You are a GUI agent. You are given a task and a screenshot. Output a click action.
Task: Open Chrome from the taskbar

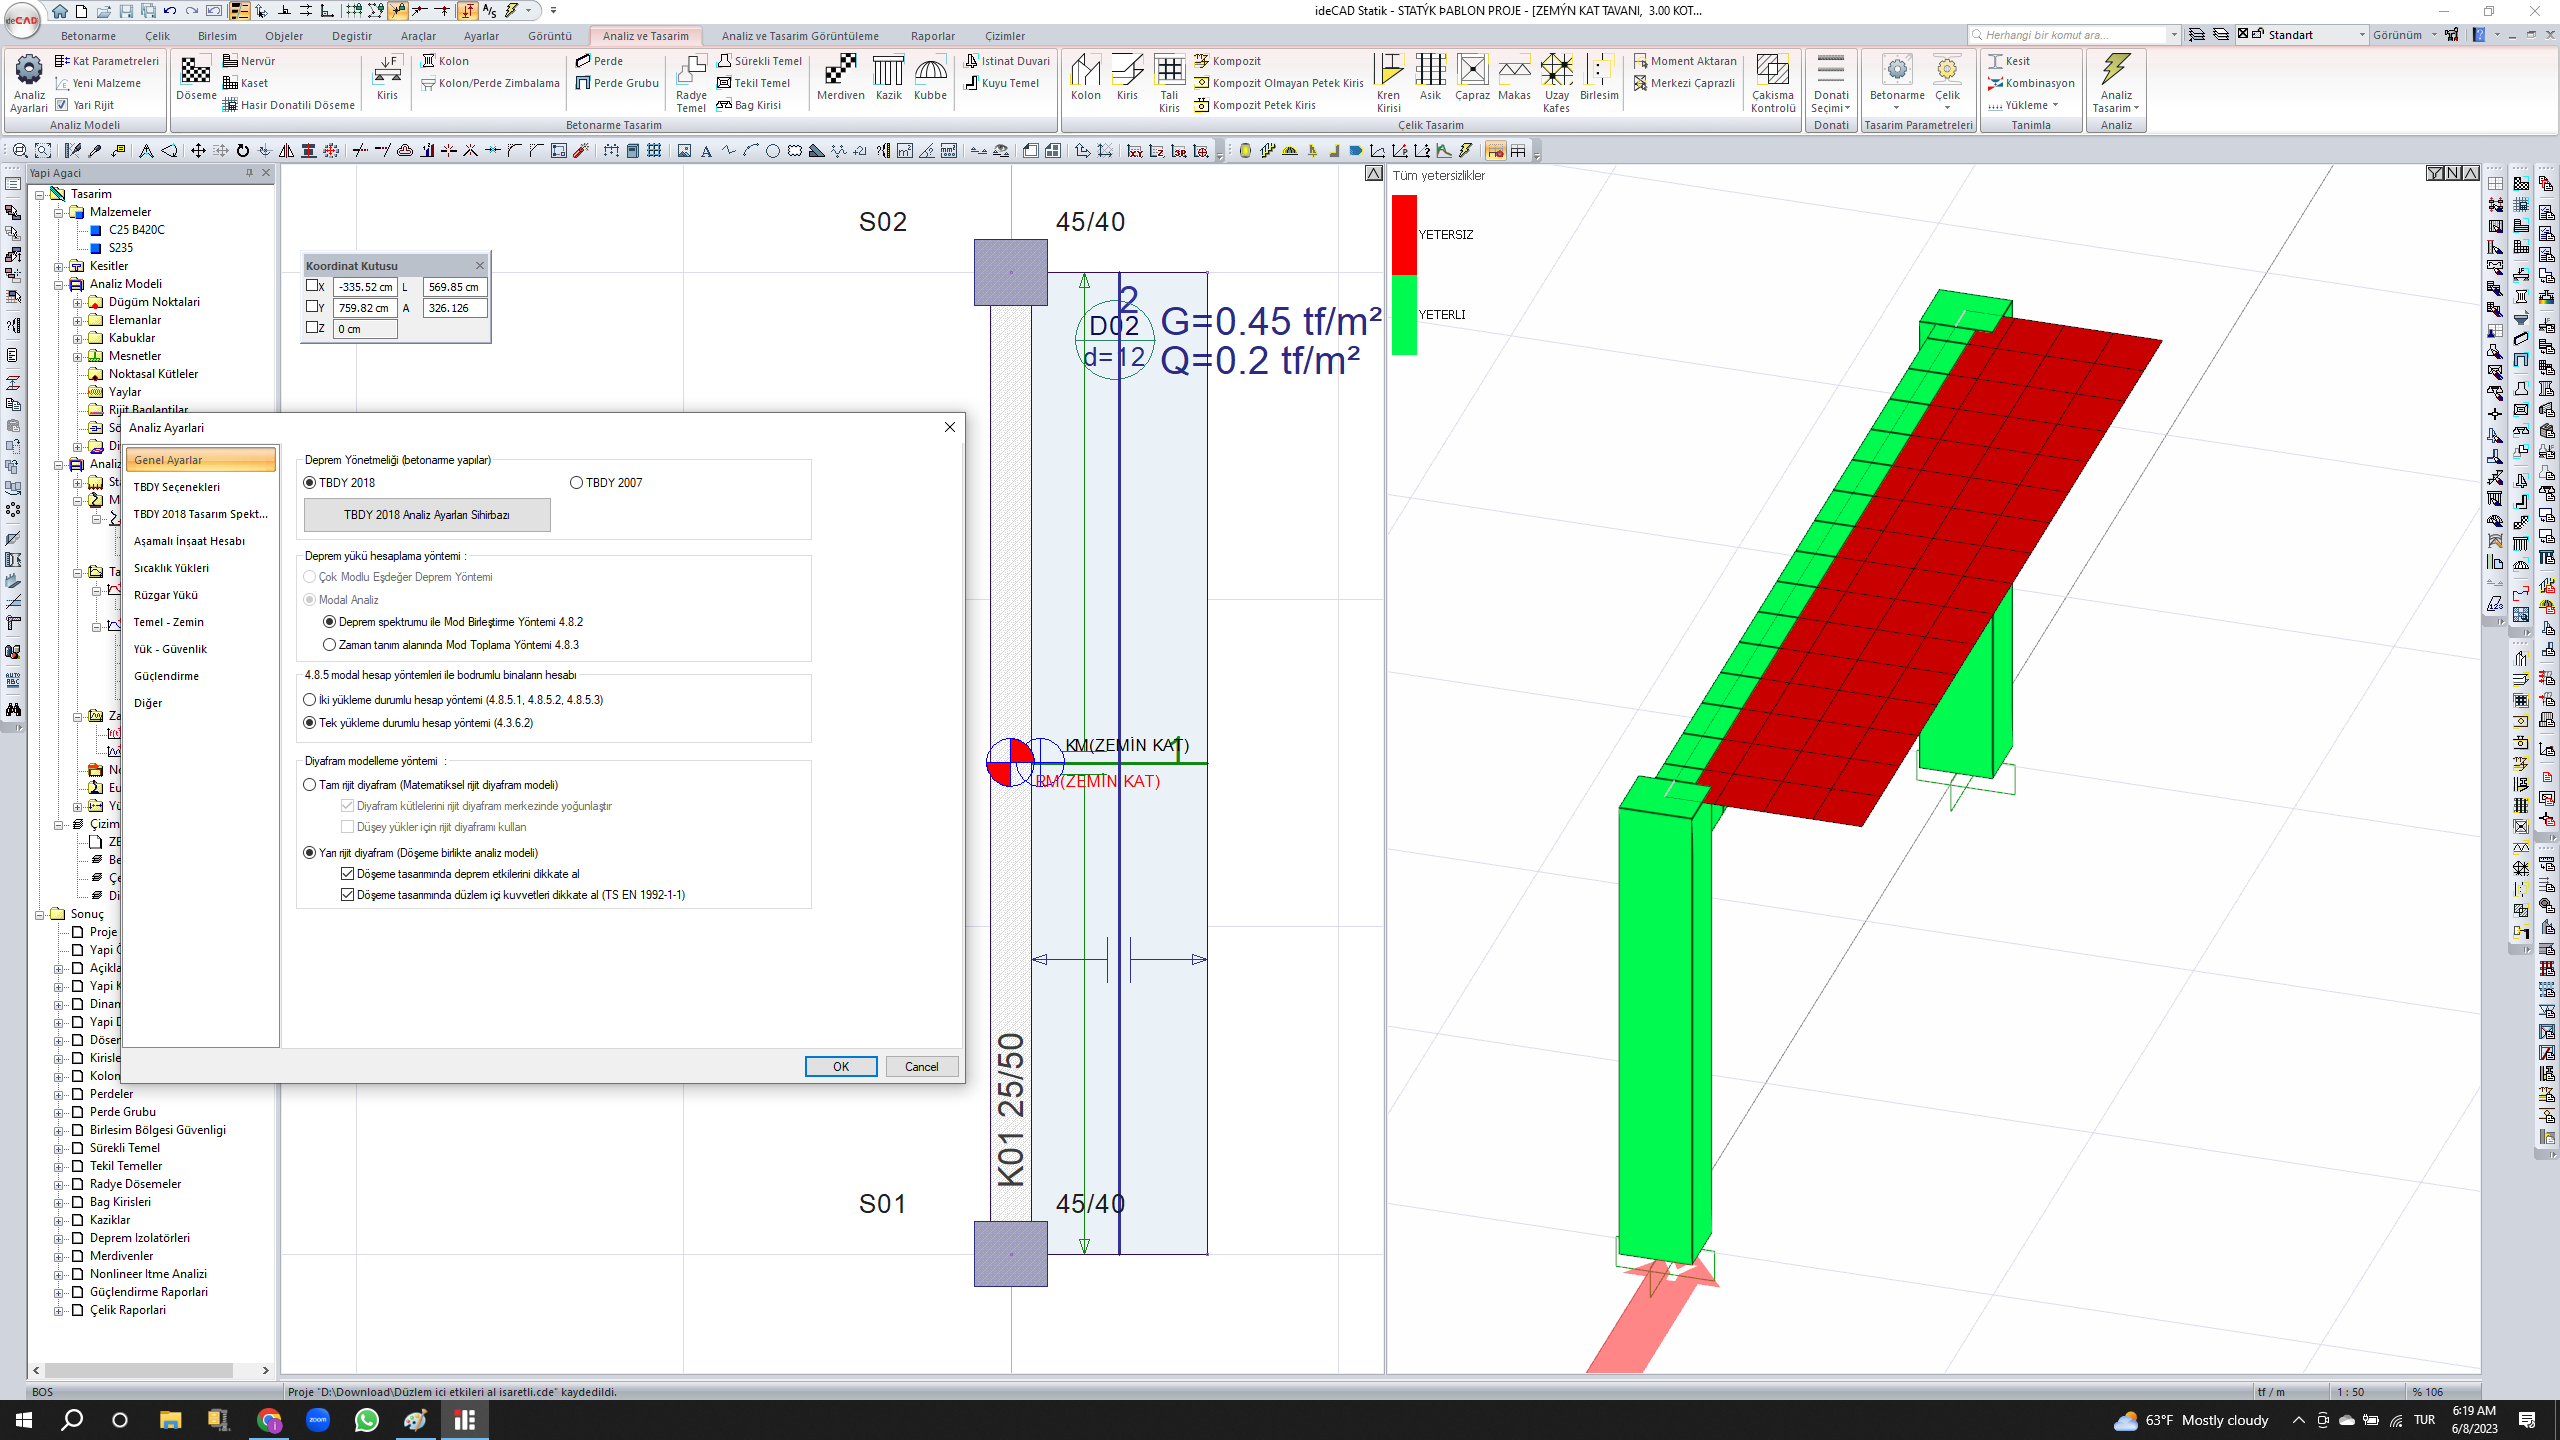(x=269, y=1420)
